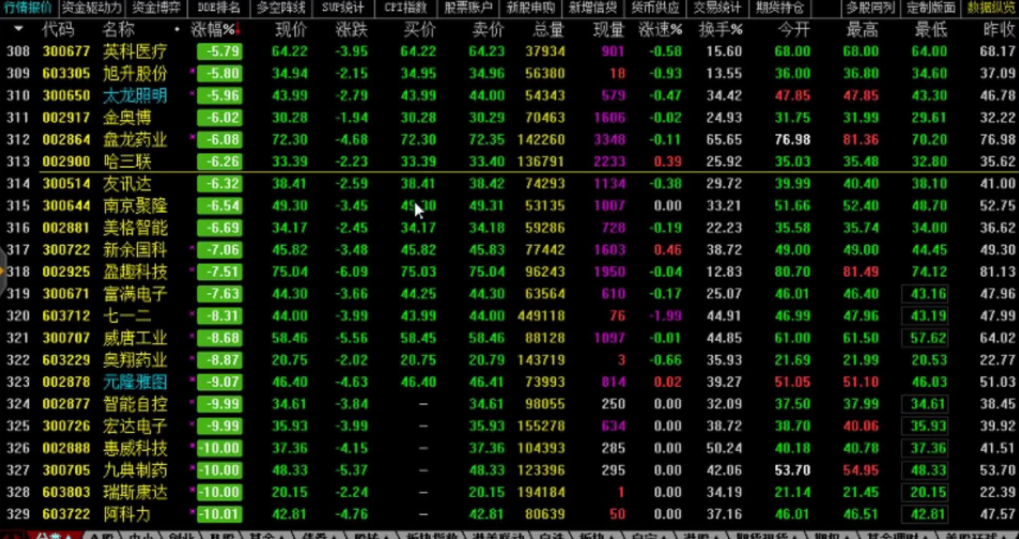Sort by the 代码 column header

pyautogui.click(x=58, y=29)
